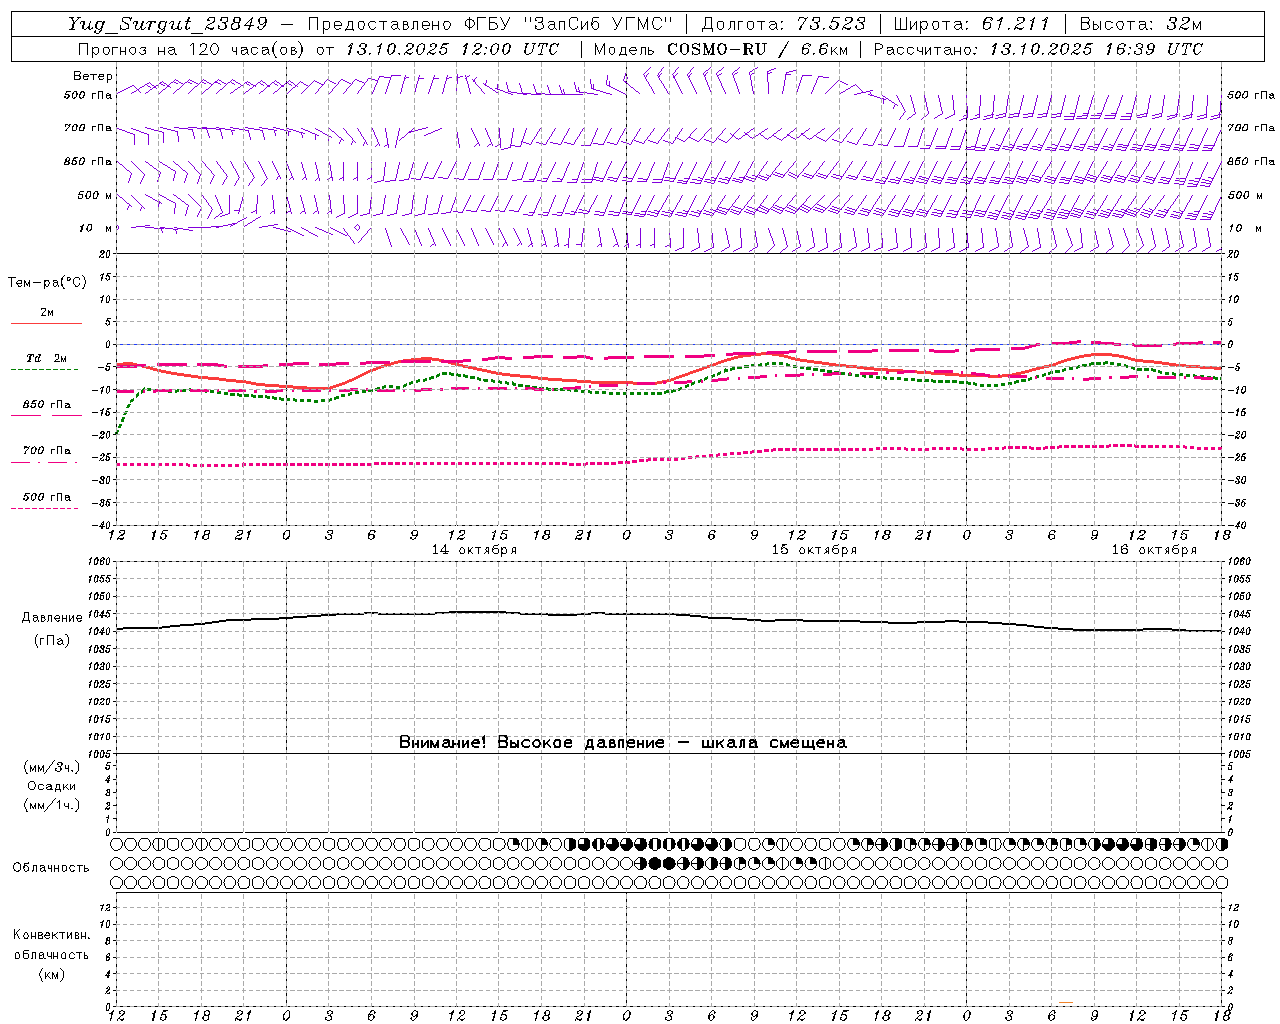Click the (мм/1ч.) precipitation unit label

pyautogui.click(x=52, y=805)
